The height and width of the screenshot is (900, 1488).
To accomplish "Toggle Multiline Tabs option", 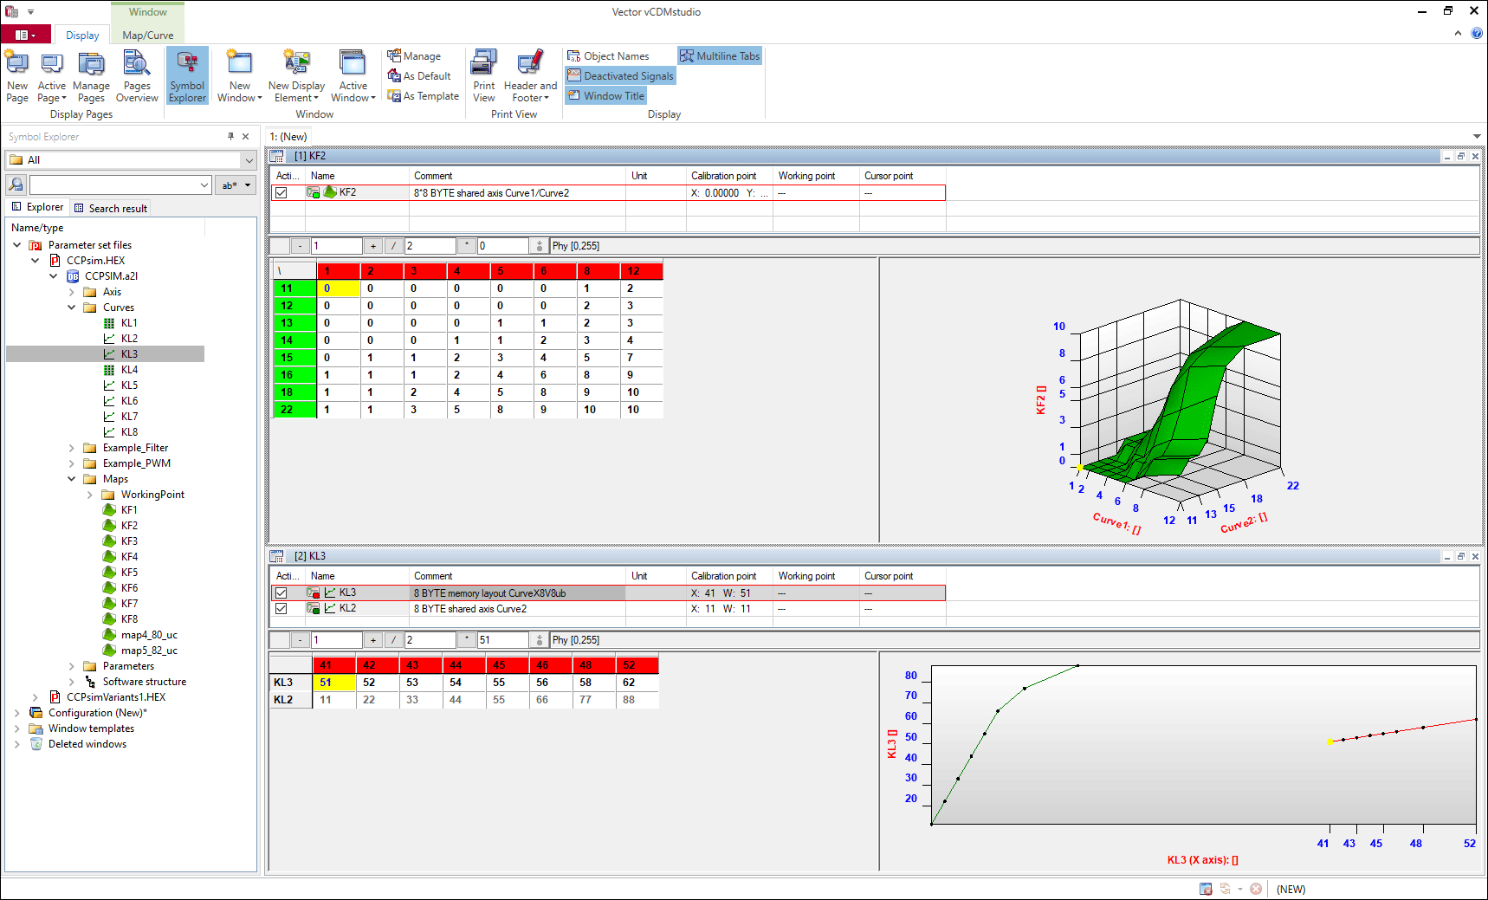I will (720, 56).
